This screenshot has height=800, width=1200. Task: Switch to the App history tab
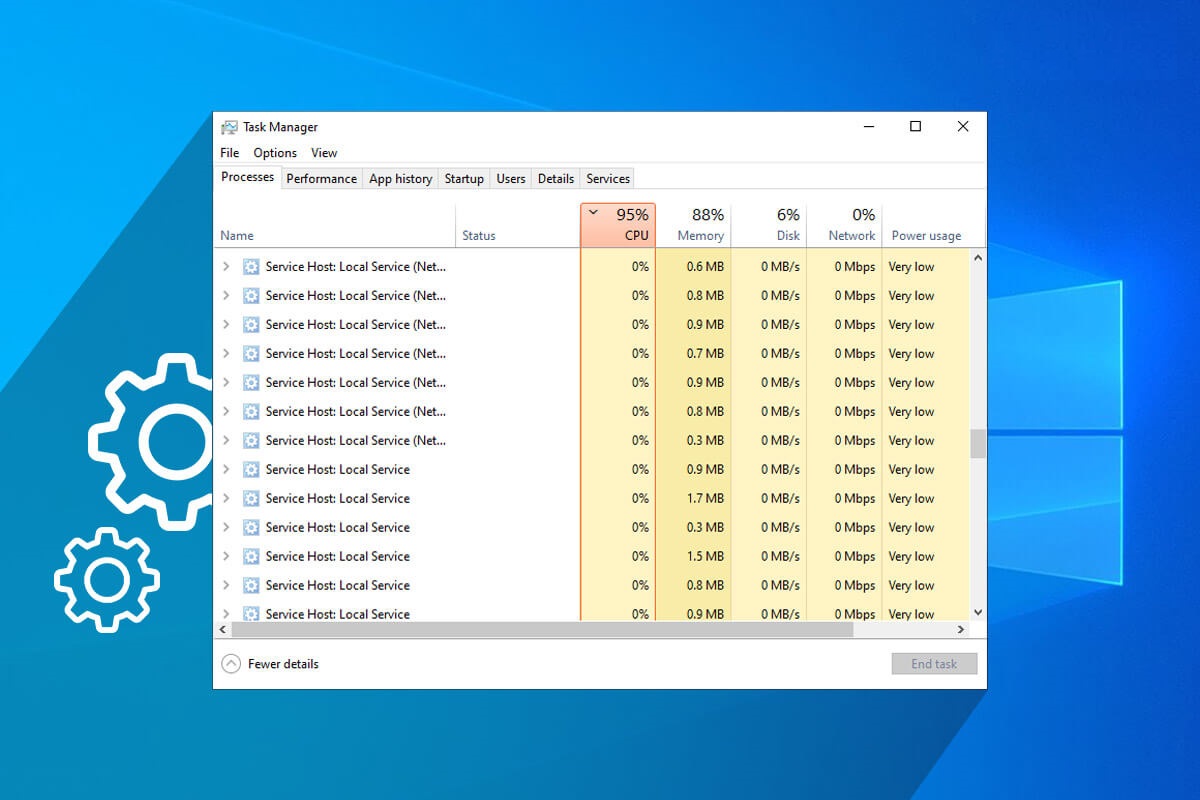(x=401, y=179)
